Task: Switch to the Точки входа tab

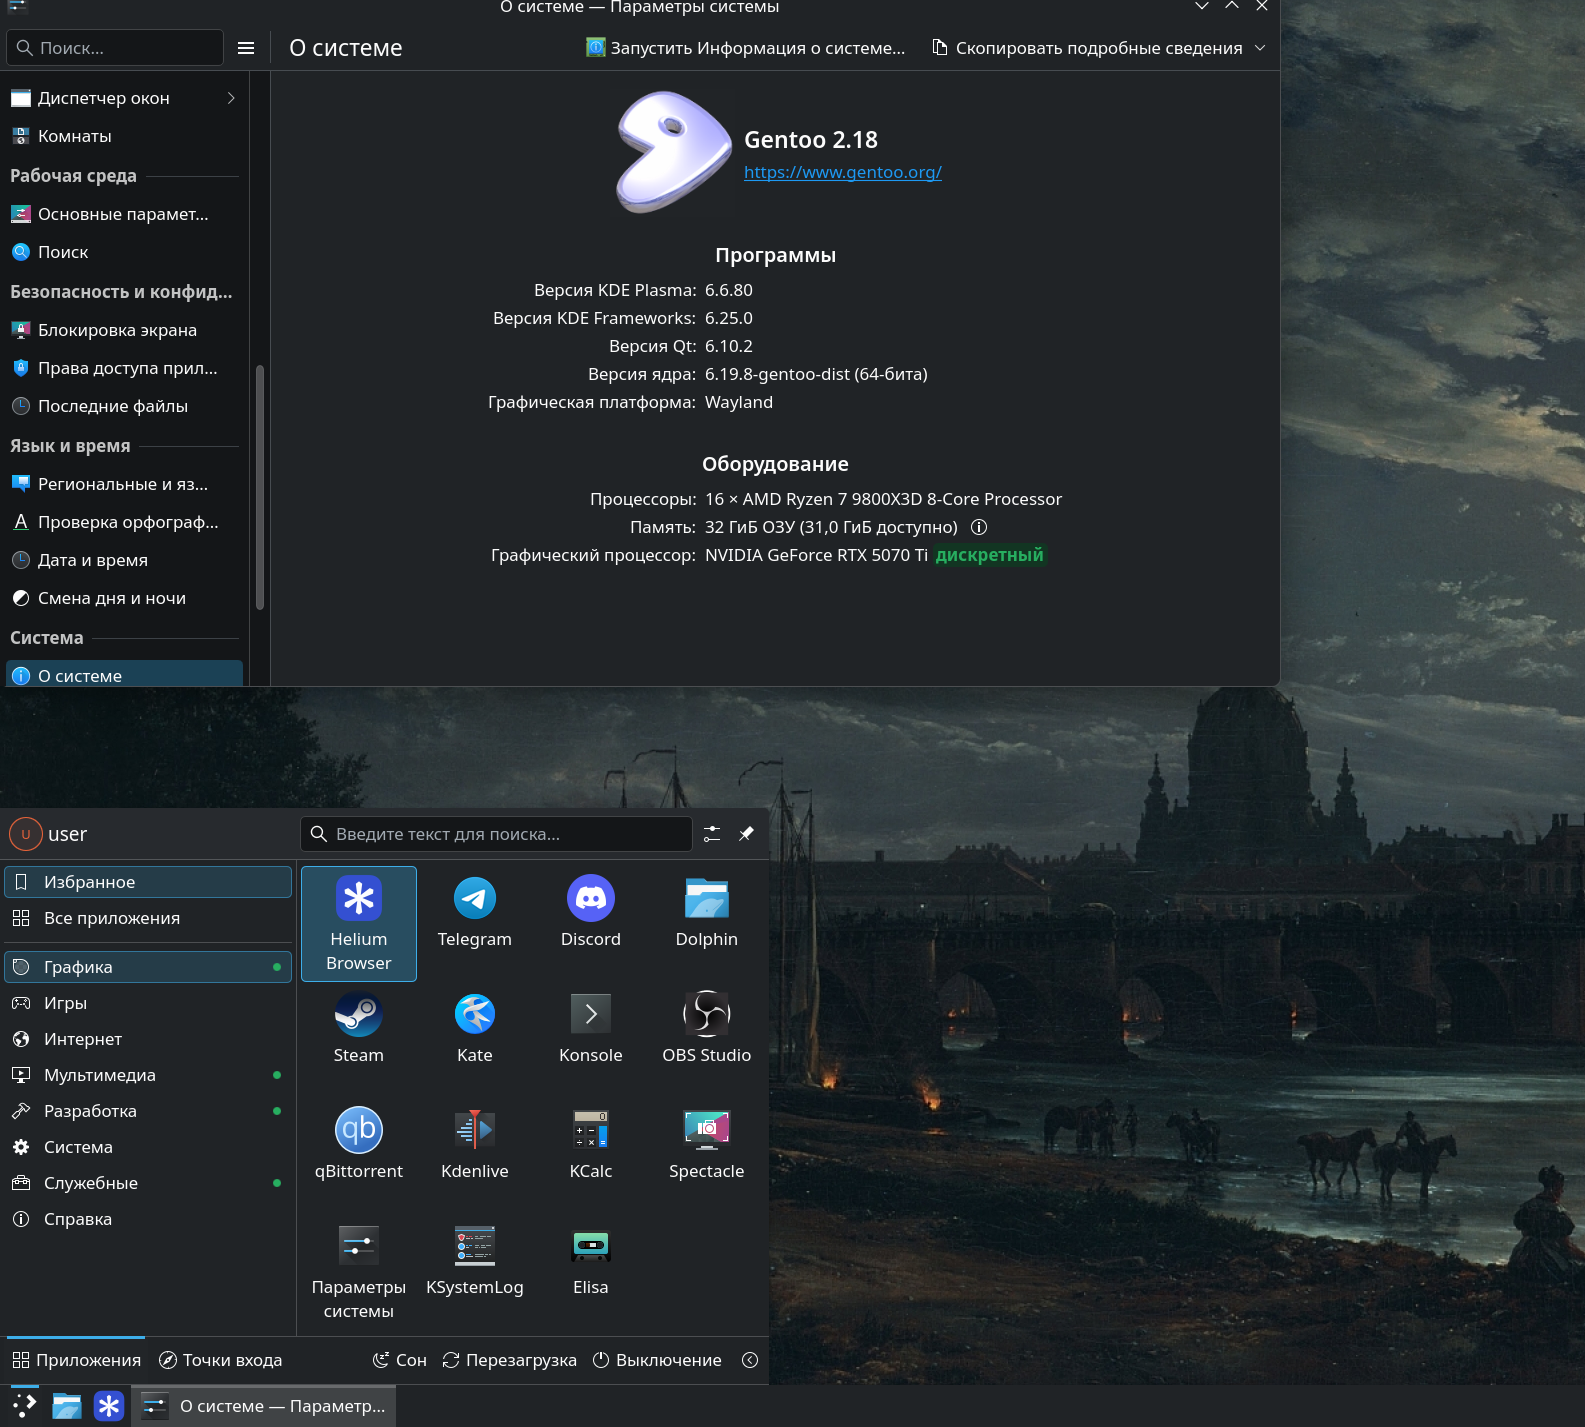Action: point(220,1360)
